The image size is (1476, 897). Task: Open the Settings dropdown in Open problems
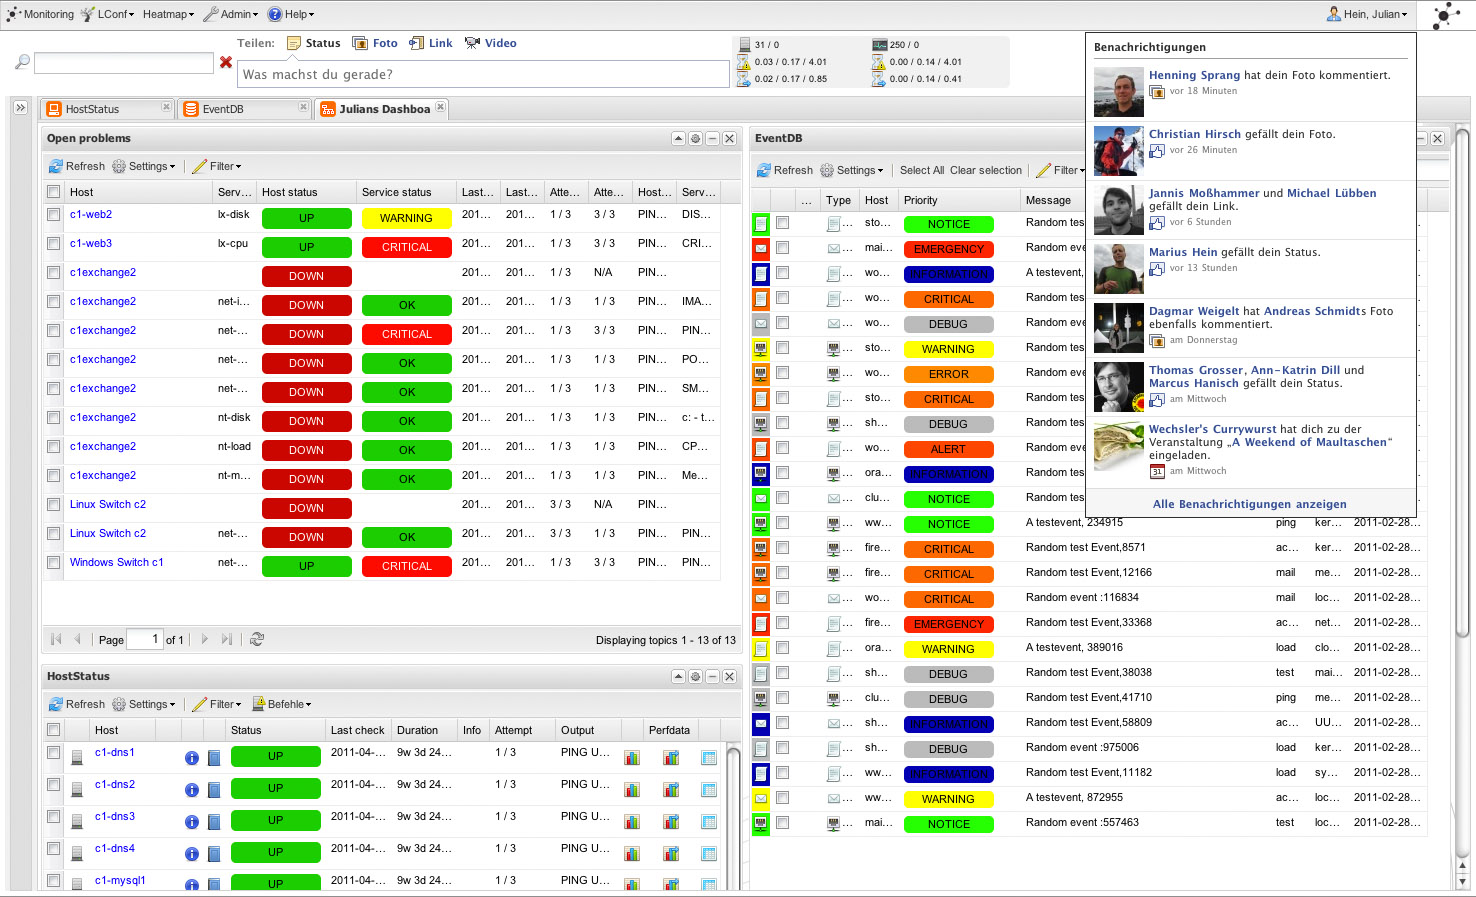coord(144,166)
